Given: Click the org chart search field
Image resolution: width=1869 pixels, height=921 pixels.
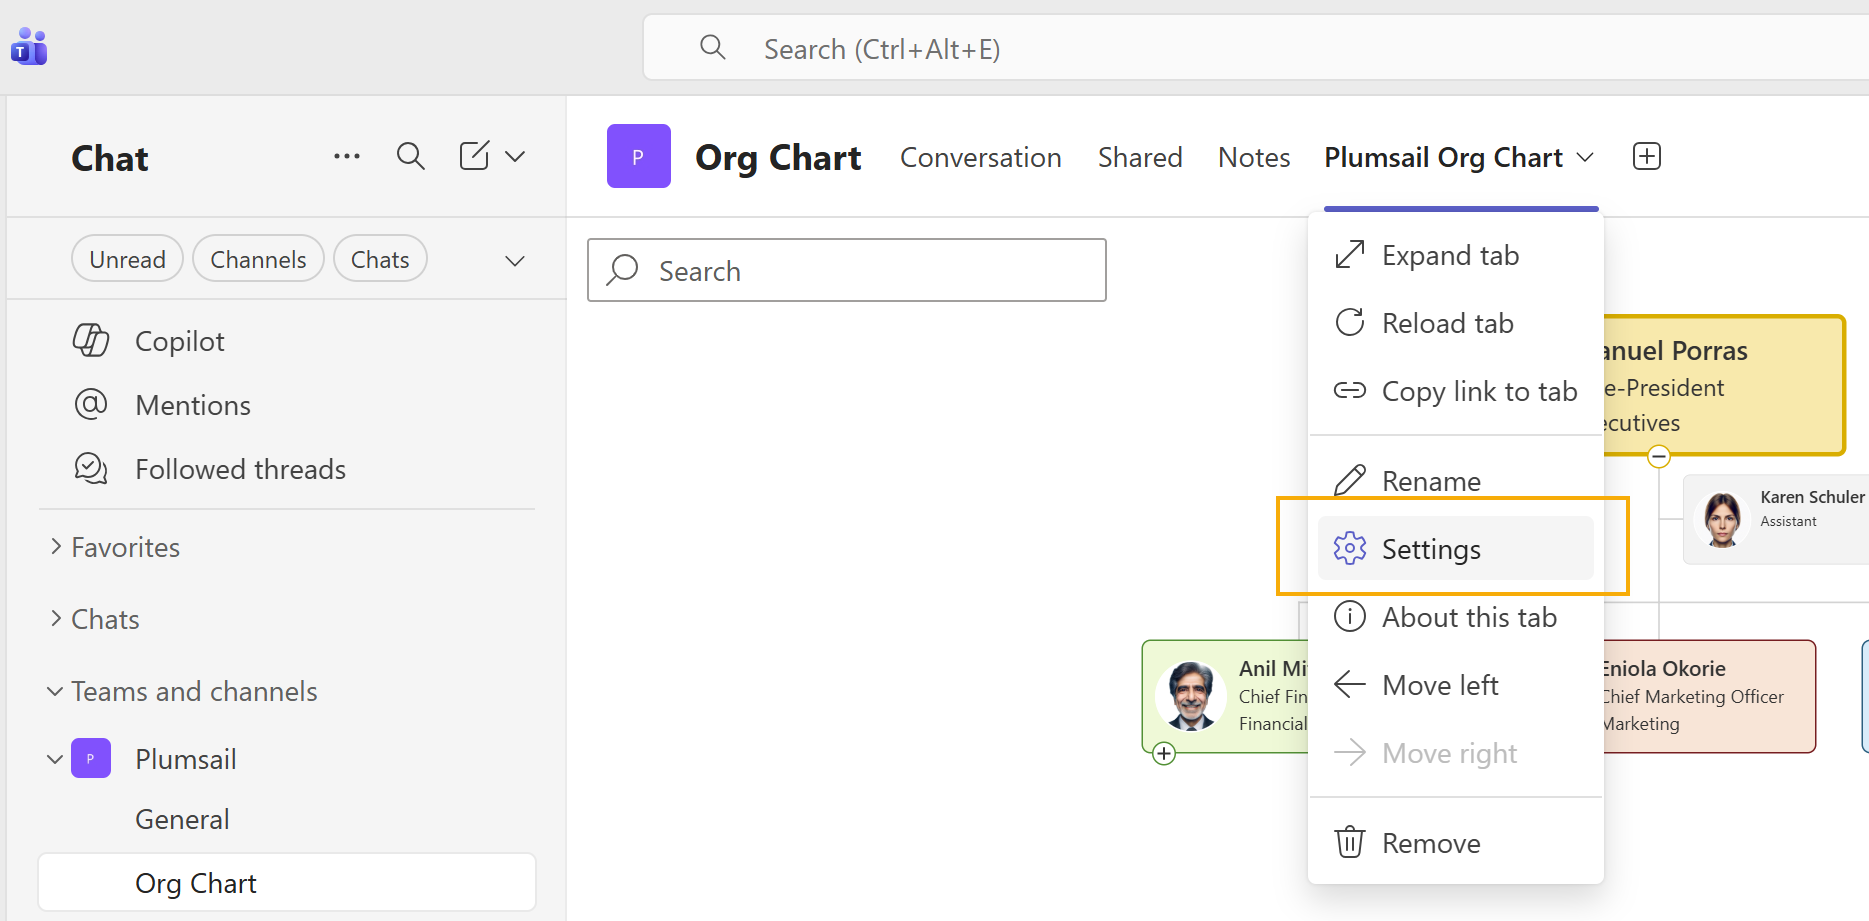Looking at the screenshot, I should 846,270.
